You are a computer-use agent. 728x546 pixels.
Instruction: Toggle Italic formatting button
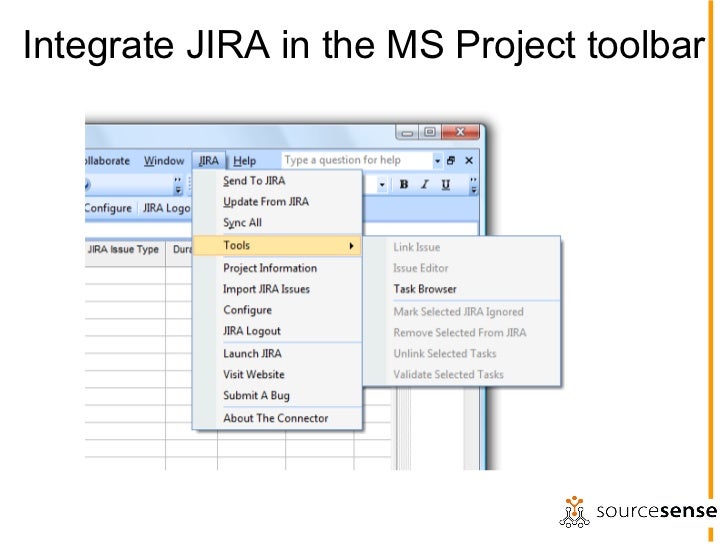(424, 184)
